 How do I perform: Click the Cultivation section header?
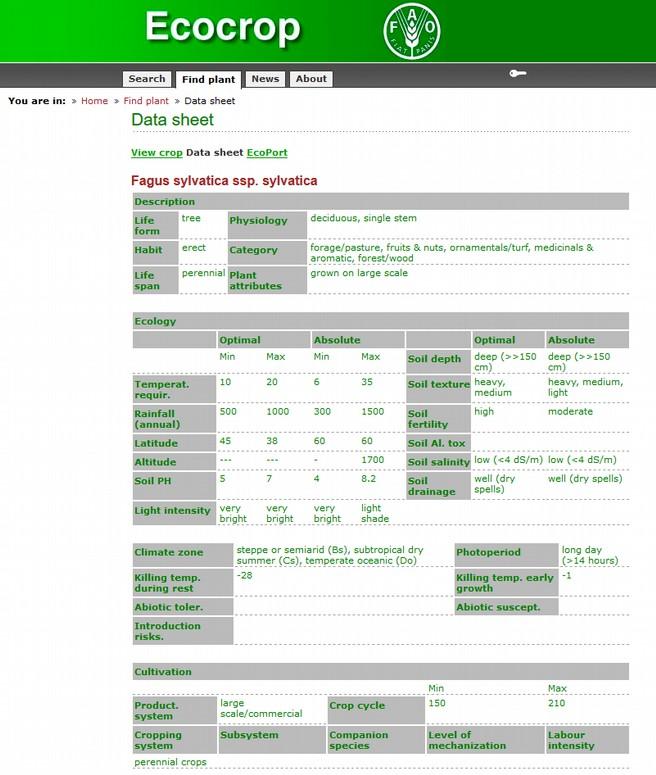[381, 672]
